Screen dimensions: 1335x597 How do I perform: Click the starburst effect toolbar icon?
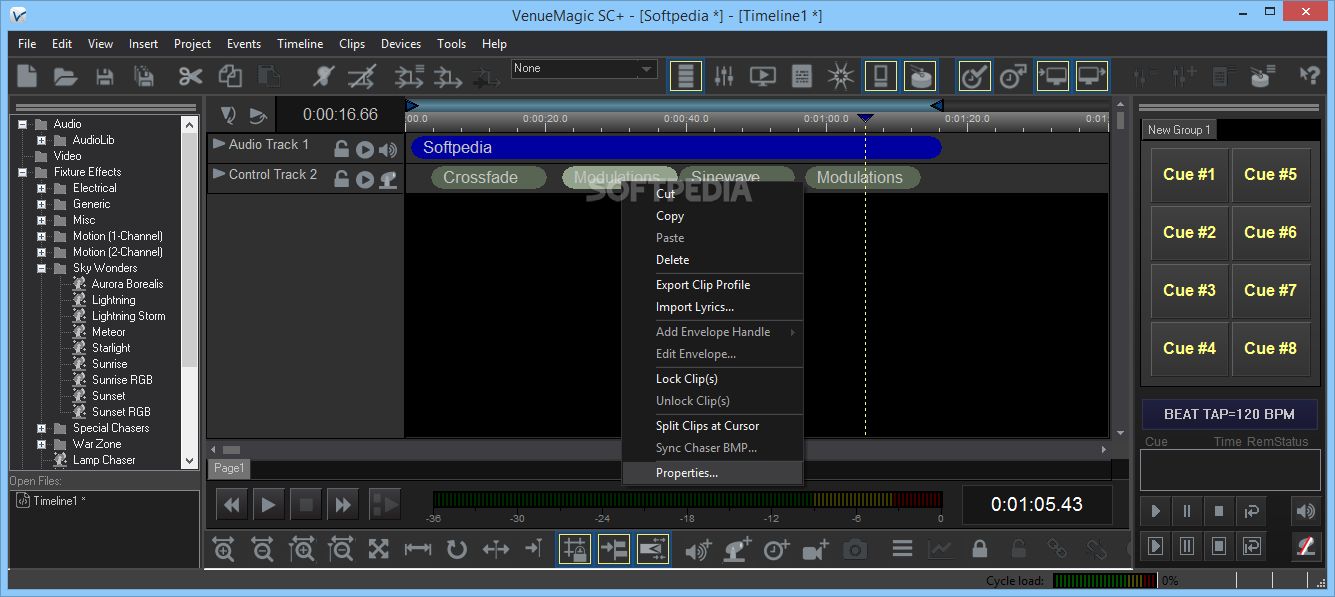click(840, 76)
